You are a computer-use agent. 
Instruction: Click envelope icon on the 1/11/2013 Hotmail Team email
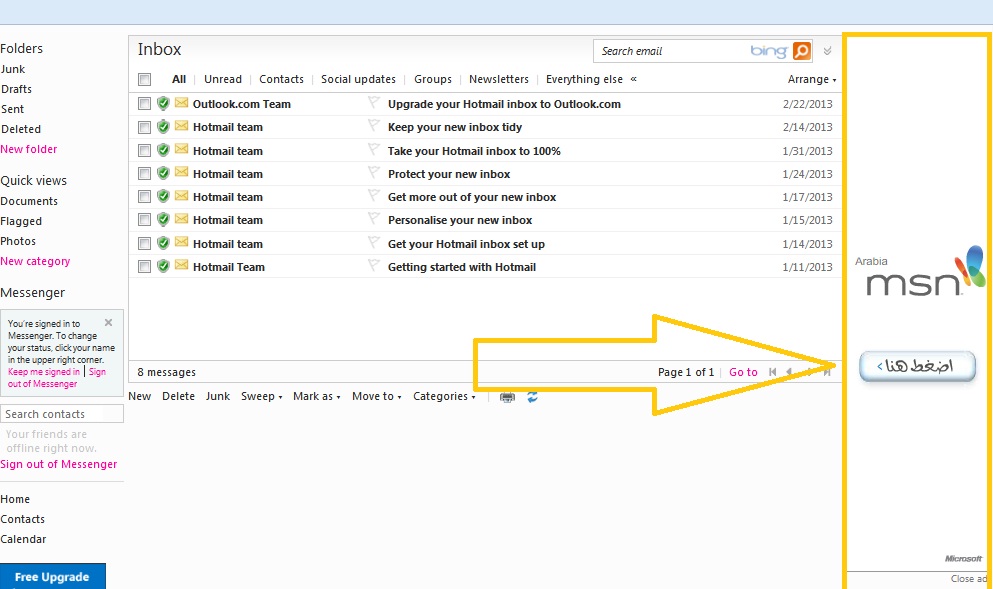pyautogui.click(x=182, y=265)
